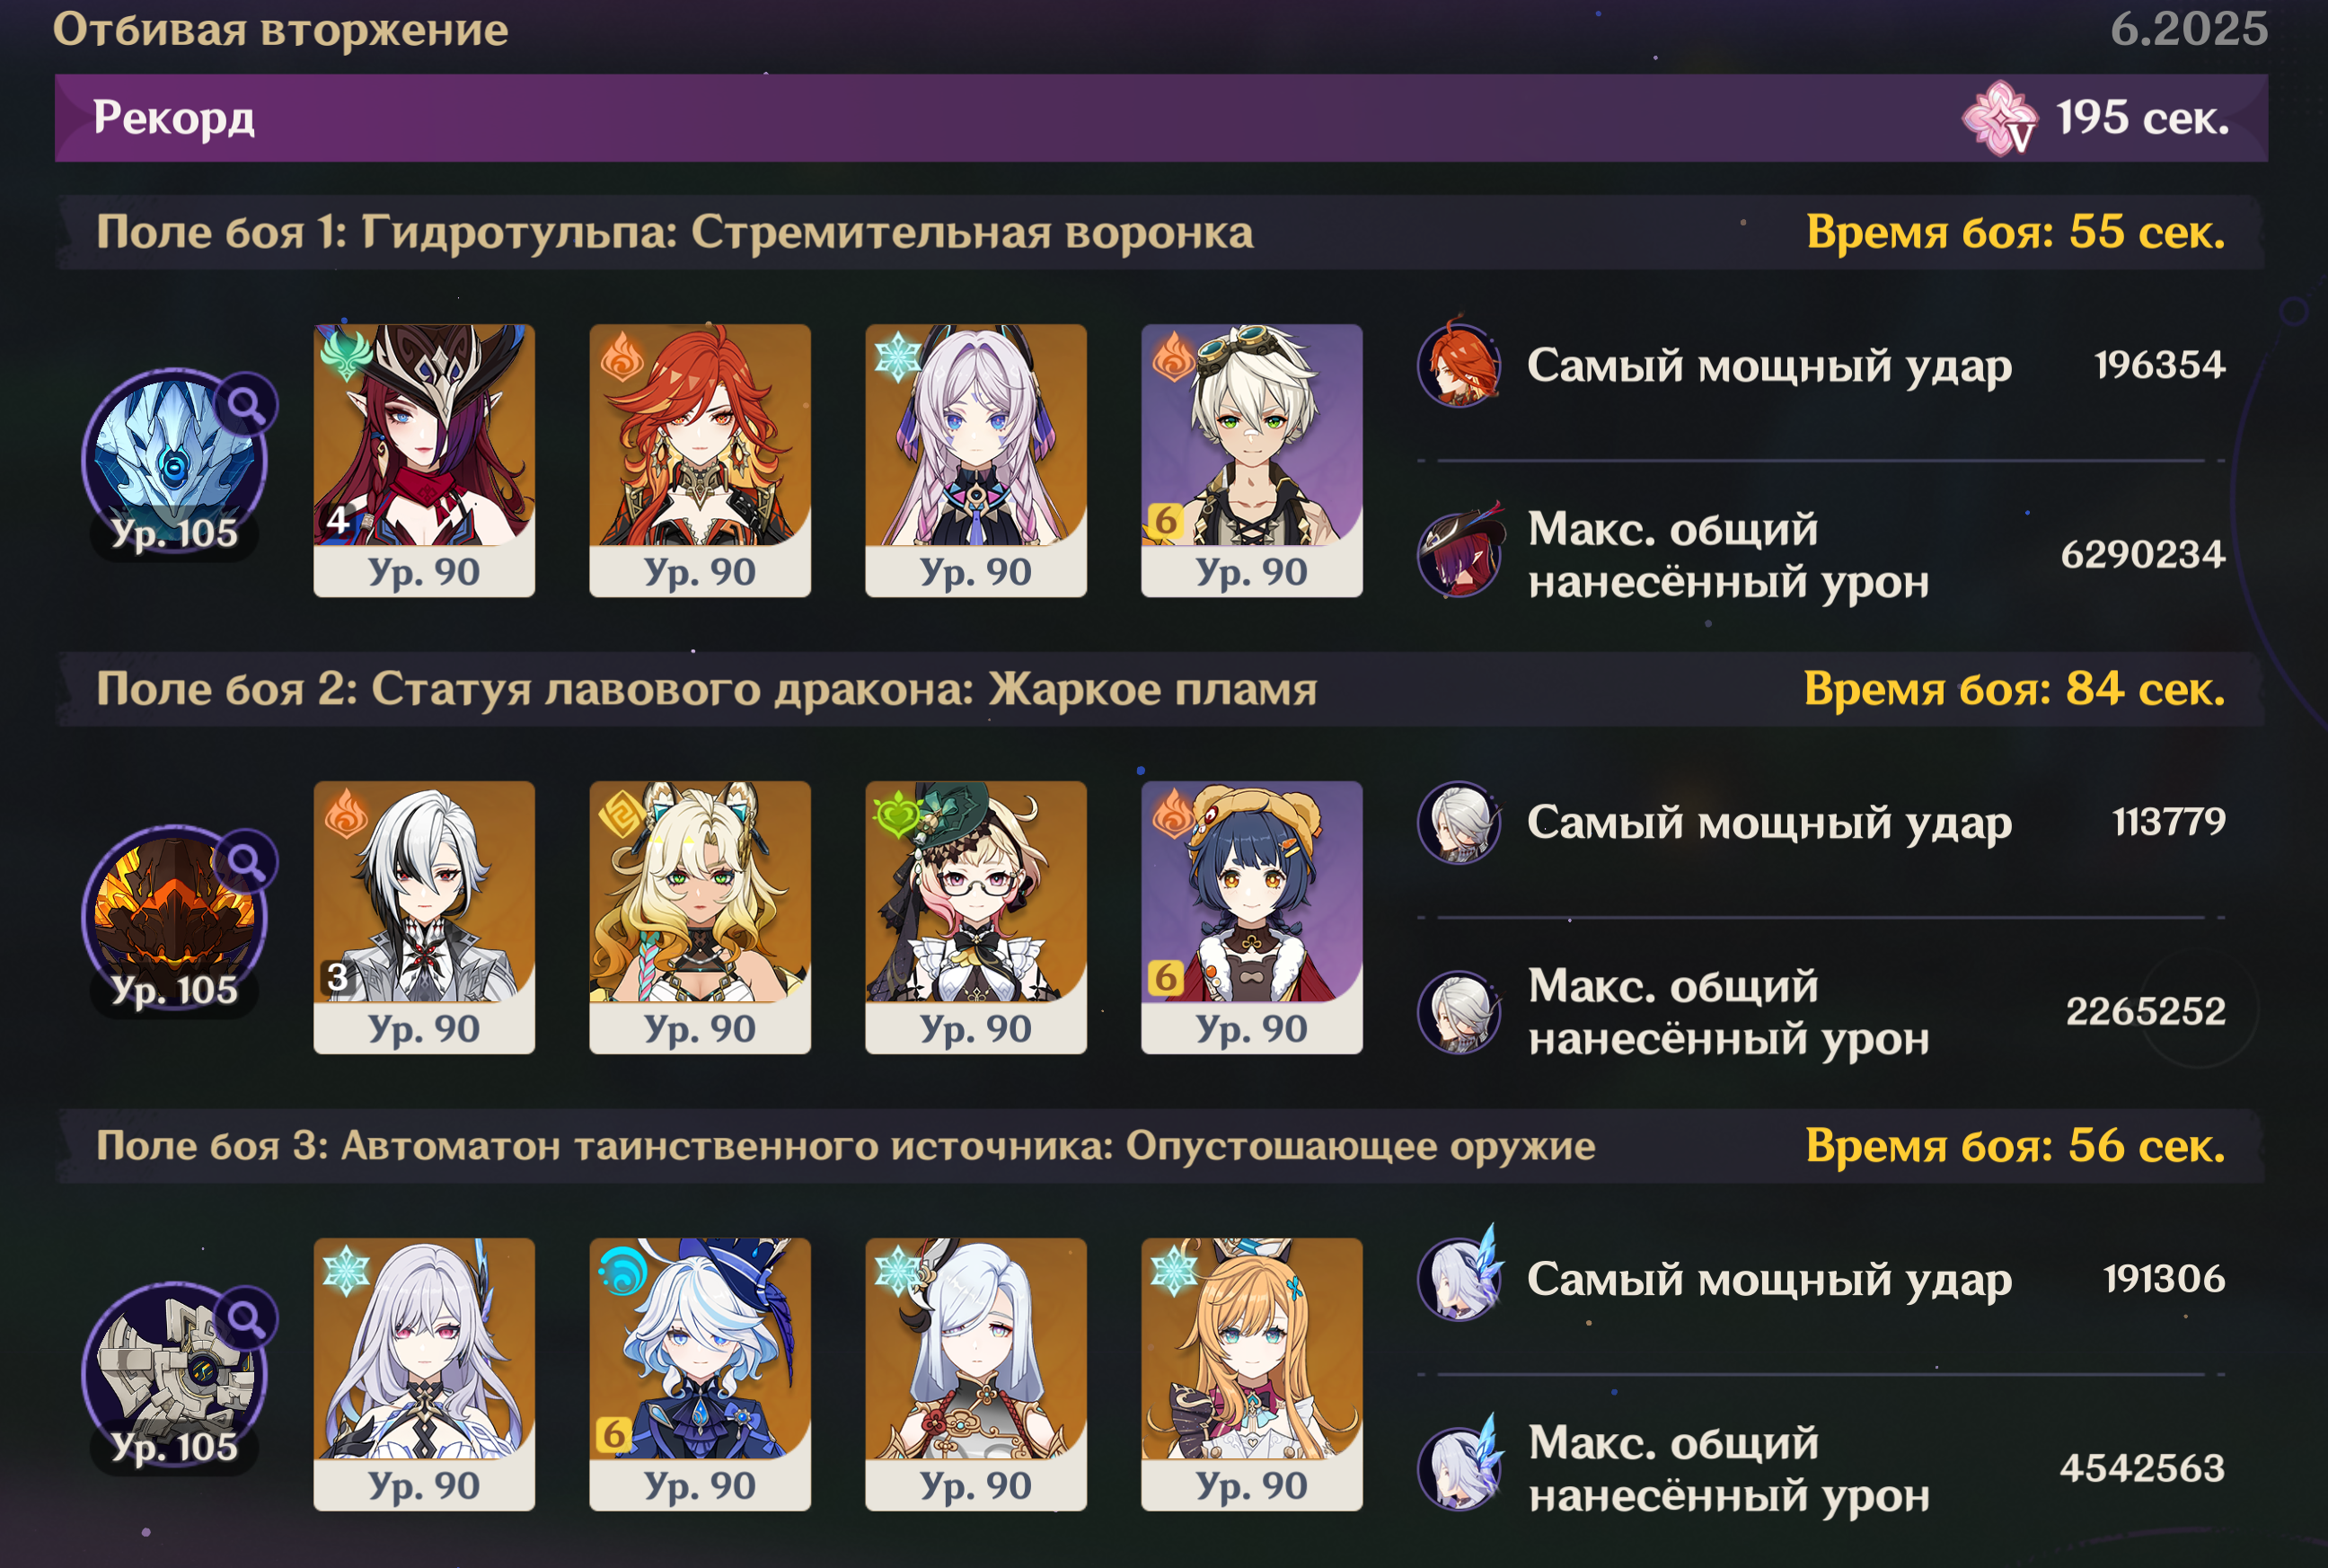The width and height of the screenshot is (2328, 1568).
Task: Click the Поле боя 3 Автоматон header
Action: click(1161, 1146)
